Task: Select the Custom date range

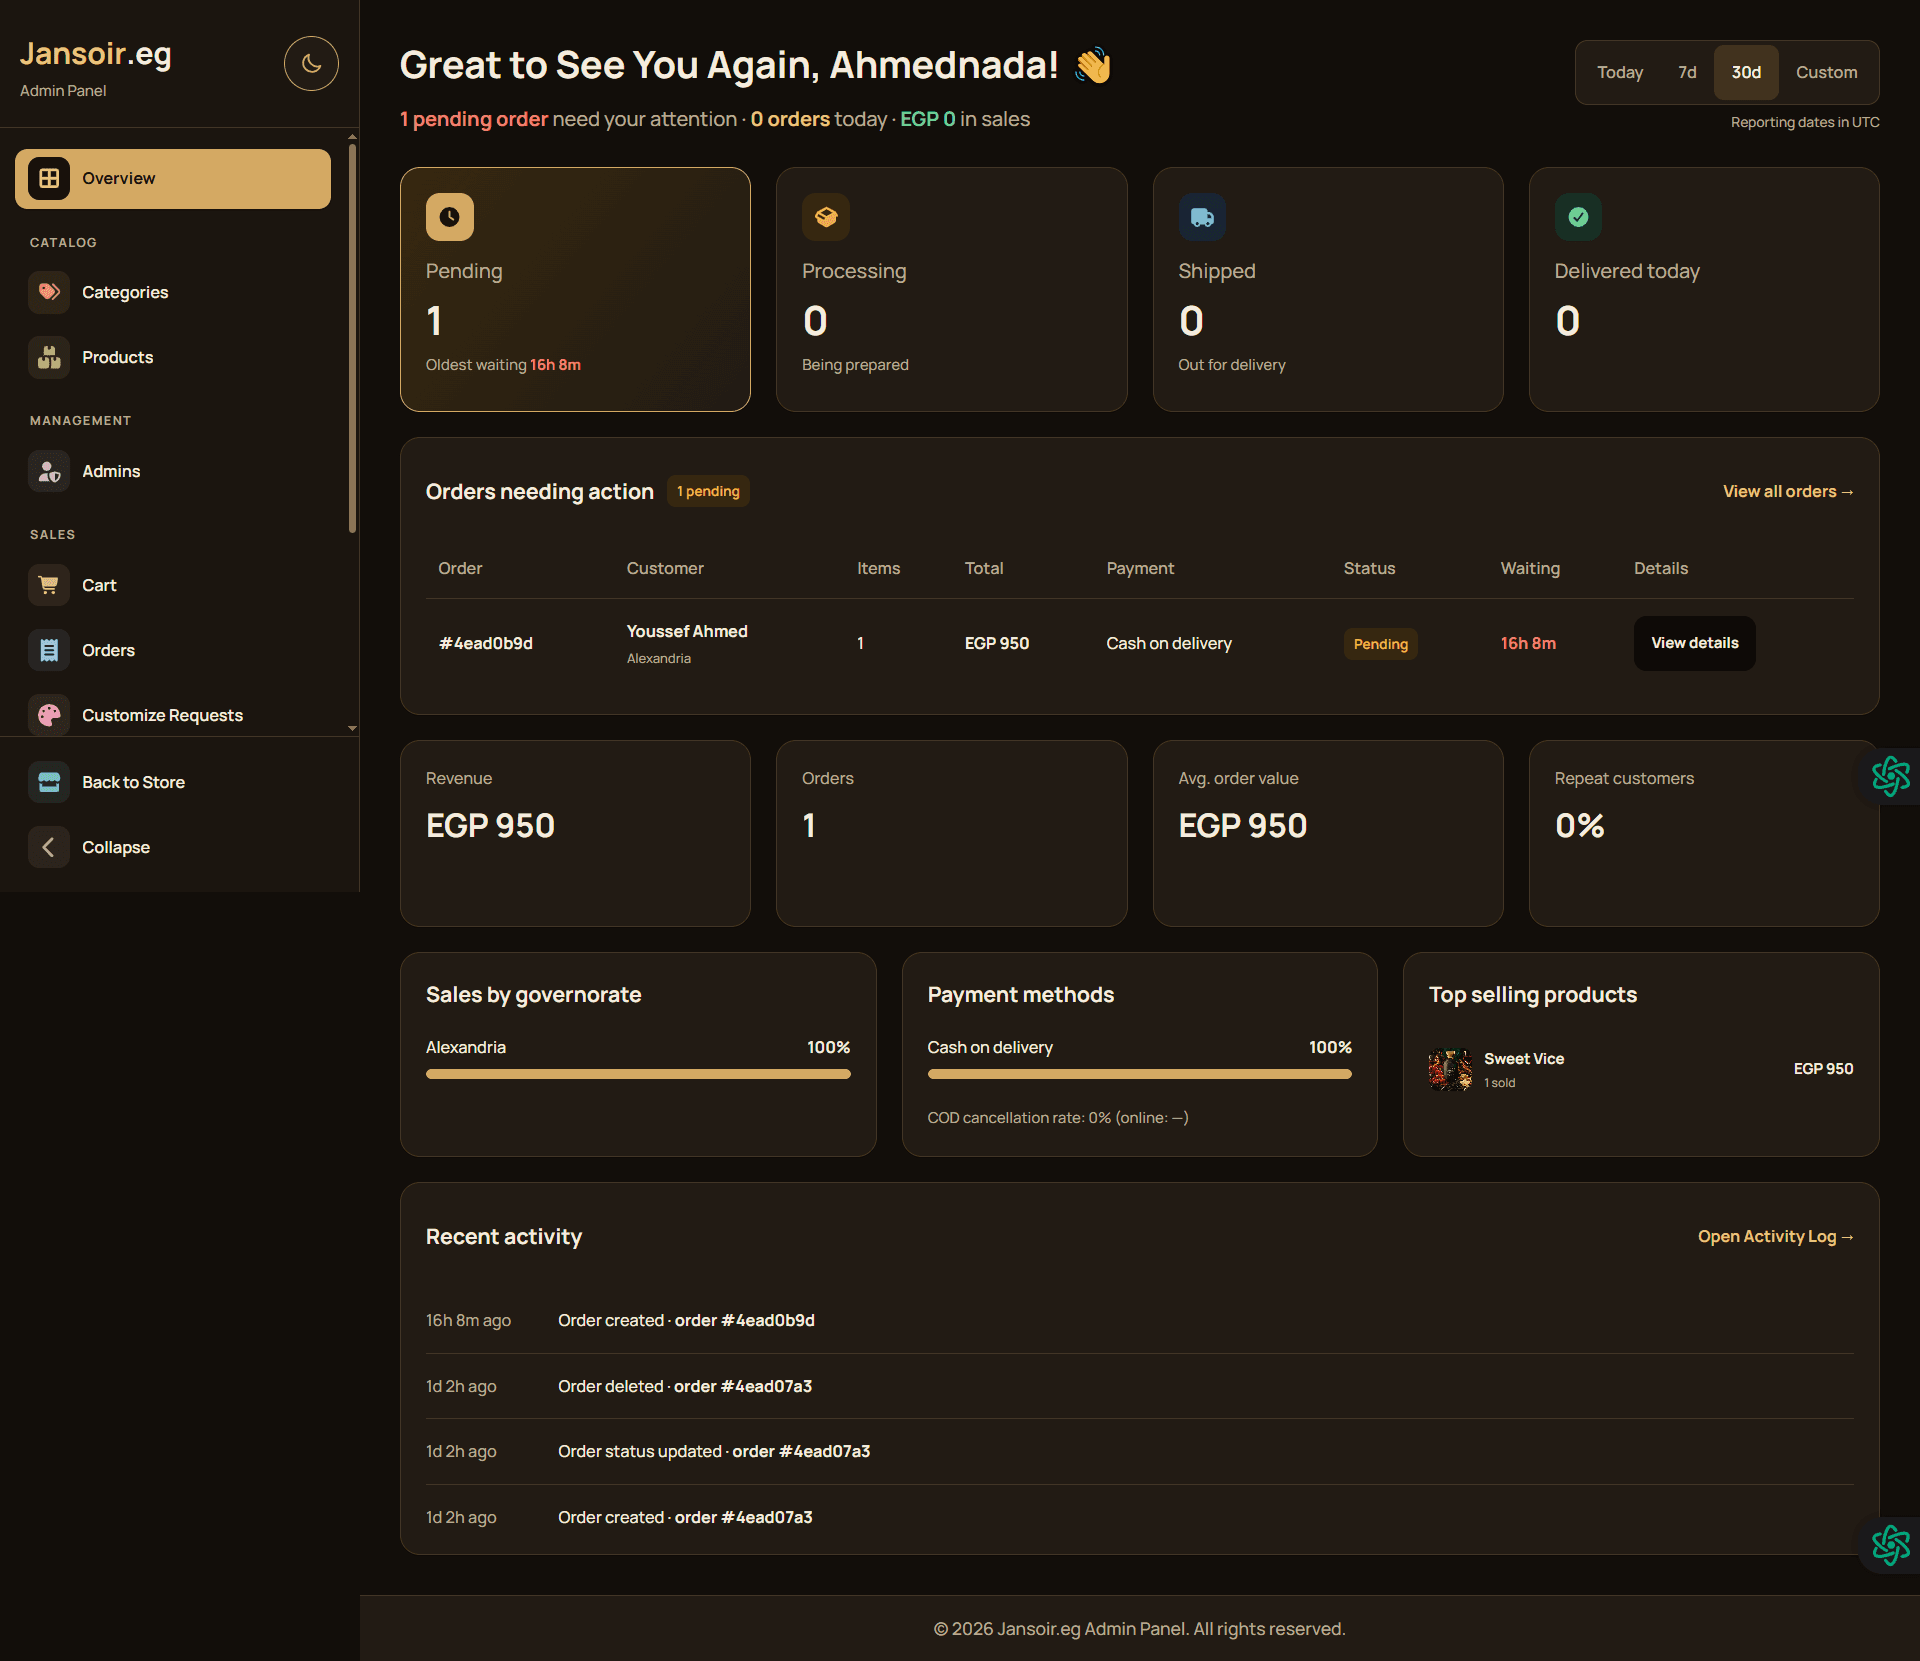Action: (1826, 72)
